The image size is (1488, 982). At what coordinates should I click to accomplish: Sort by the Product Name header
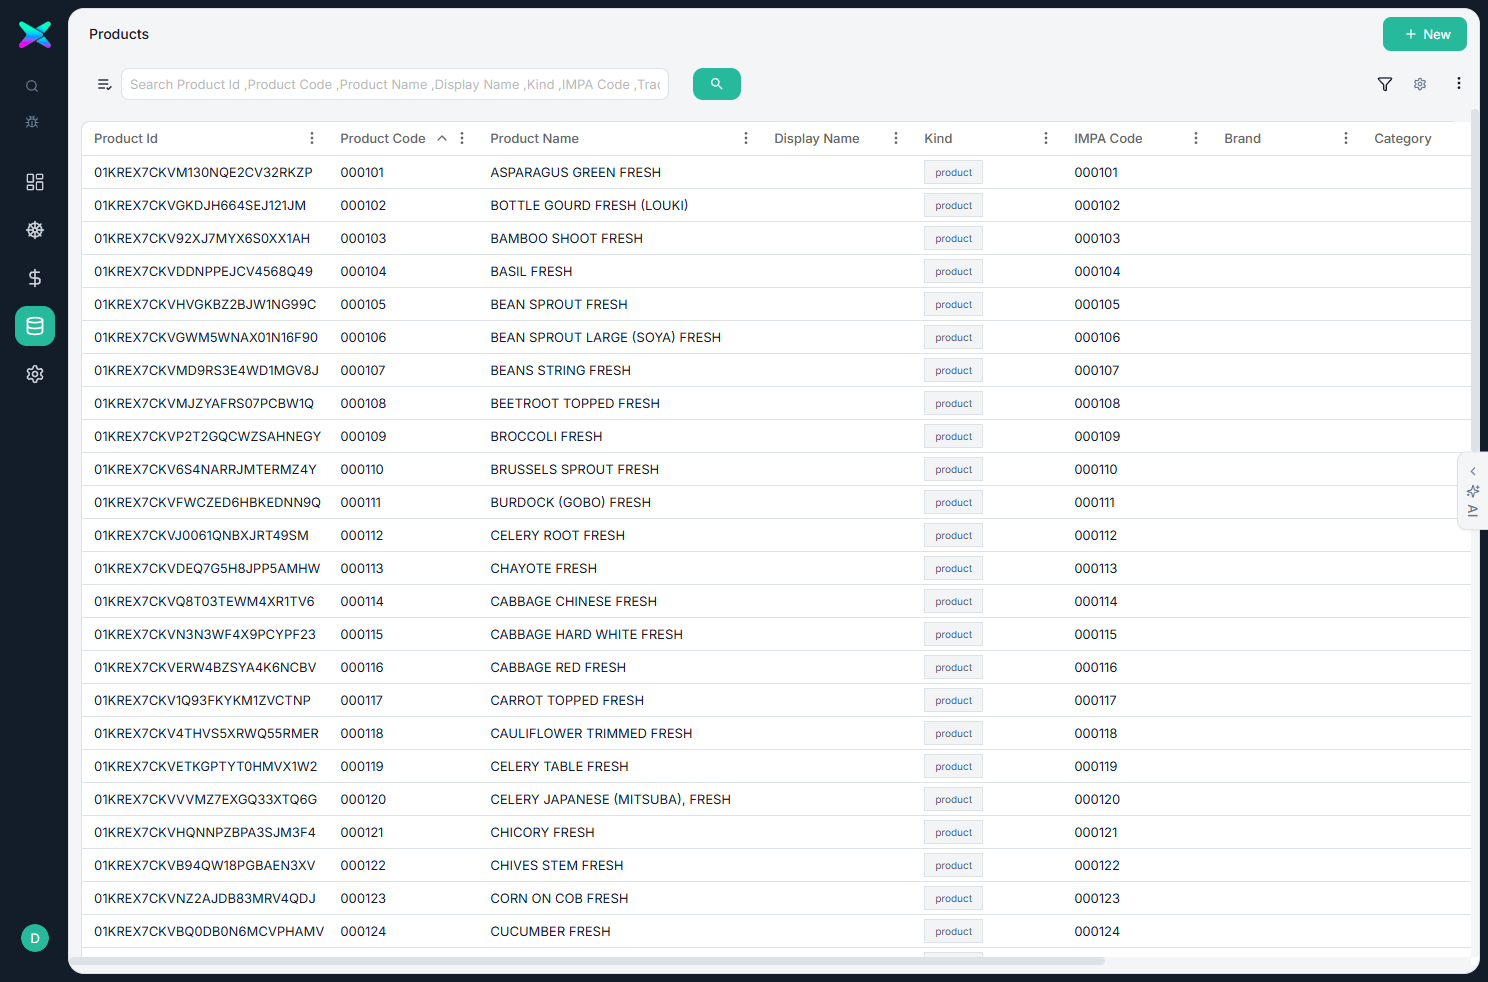[534, 138]
